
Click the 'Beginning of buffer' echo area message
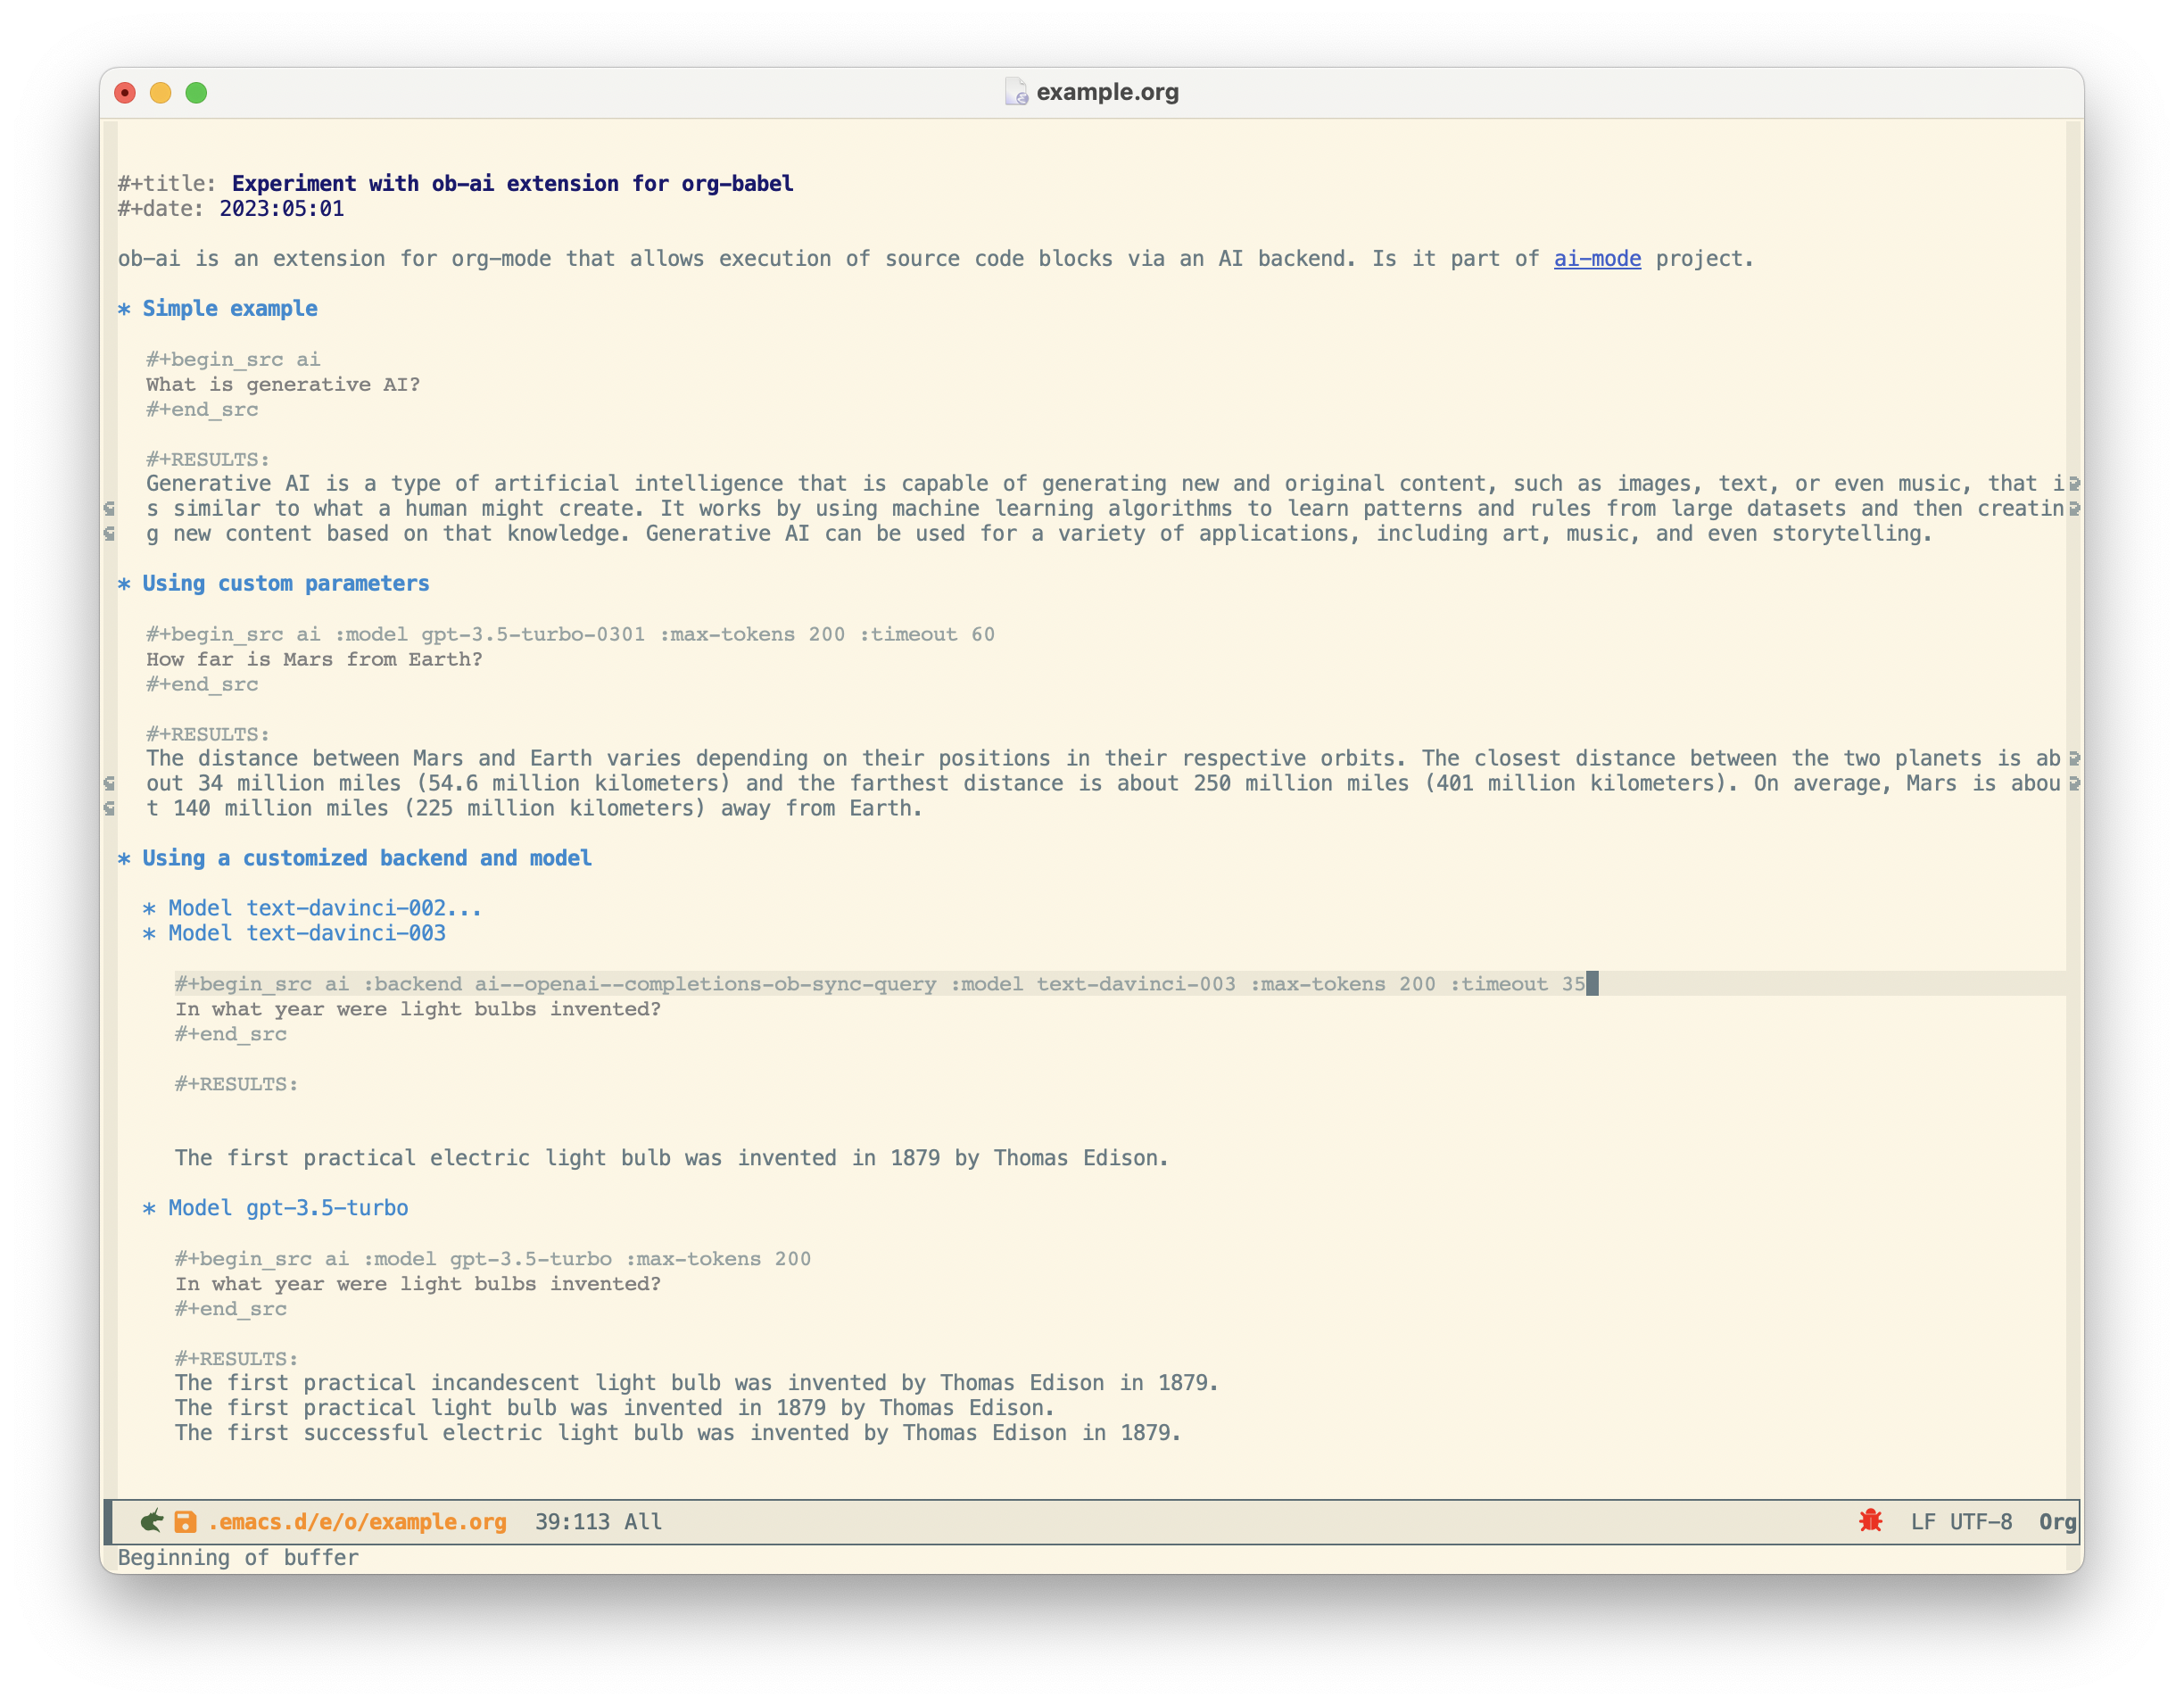[x=238, y=1558]
